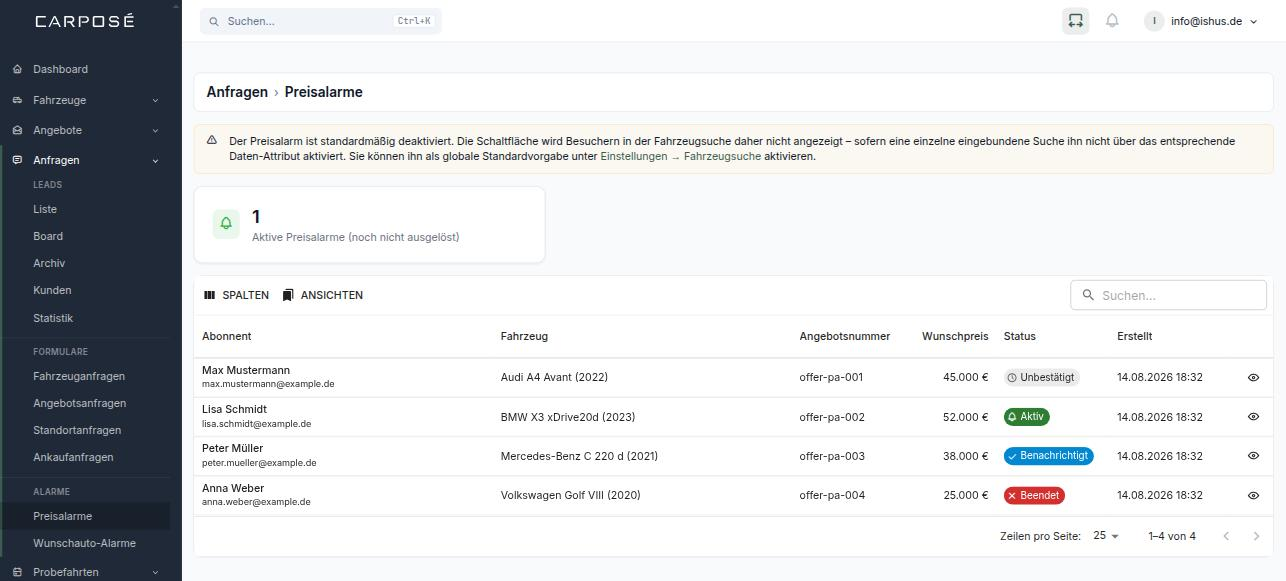Expand the Angebote sidebar section chevron
The image size is (1286, 581).
pyautogui.click(x=155, y=130)
